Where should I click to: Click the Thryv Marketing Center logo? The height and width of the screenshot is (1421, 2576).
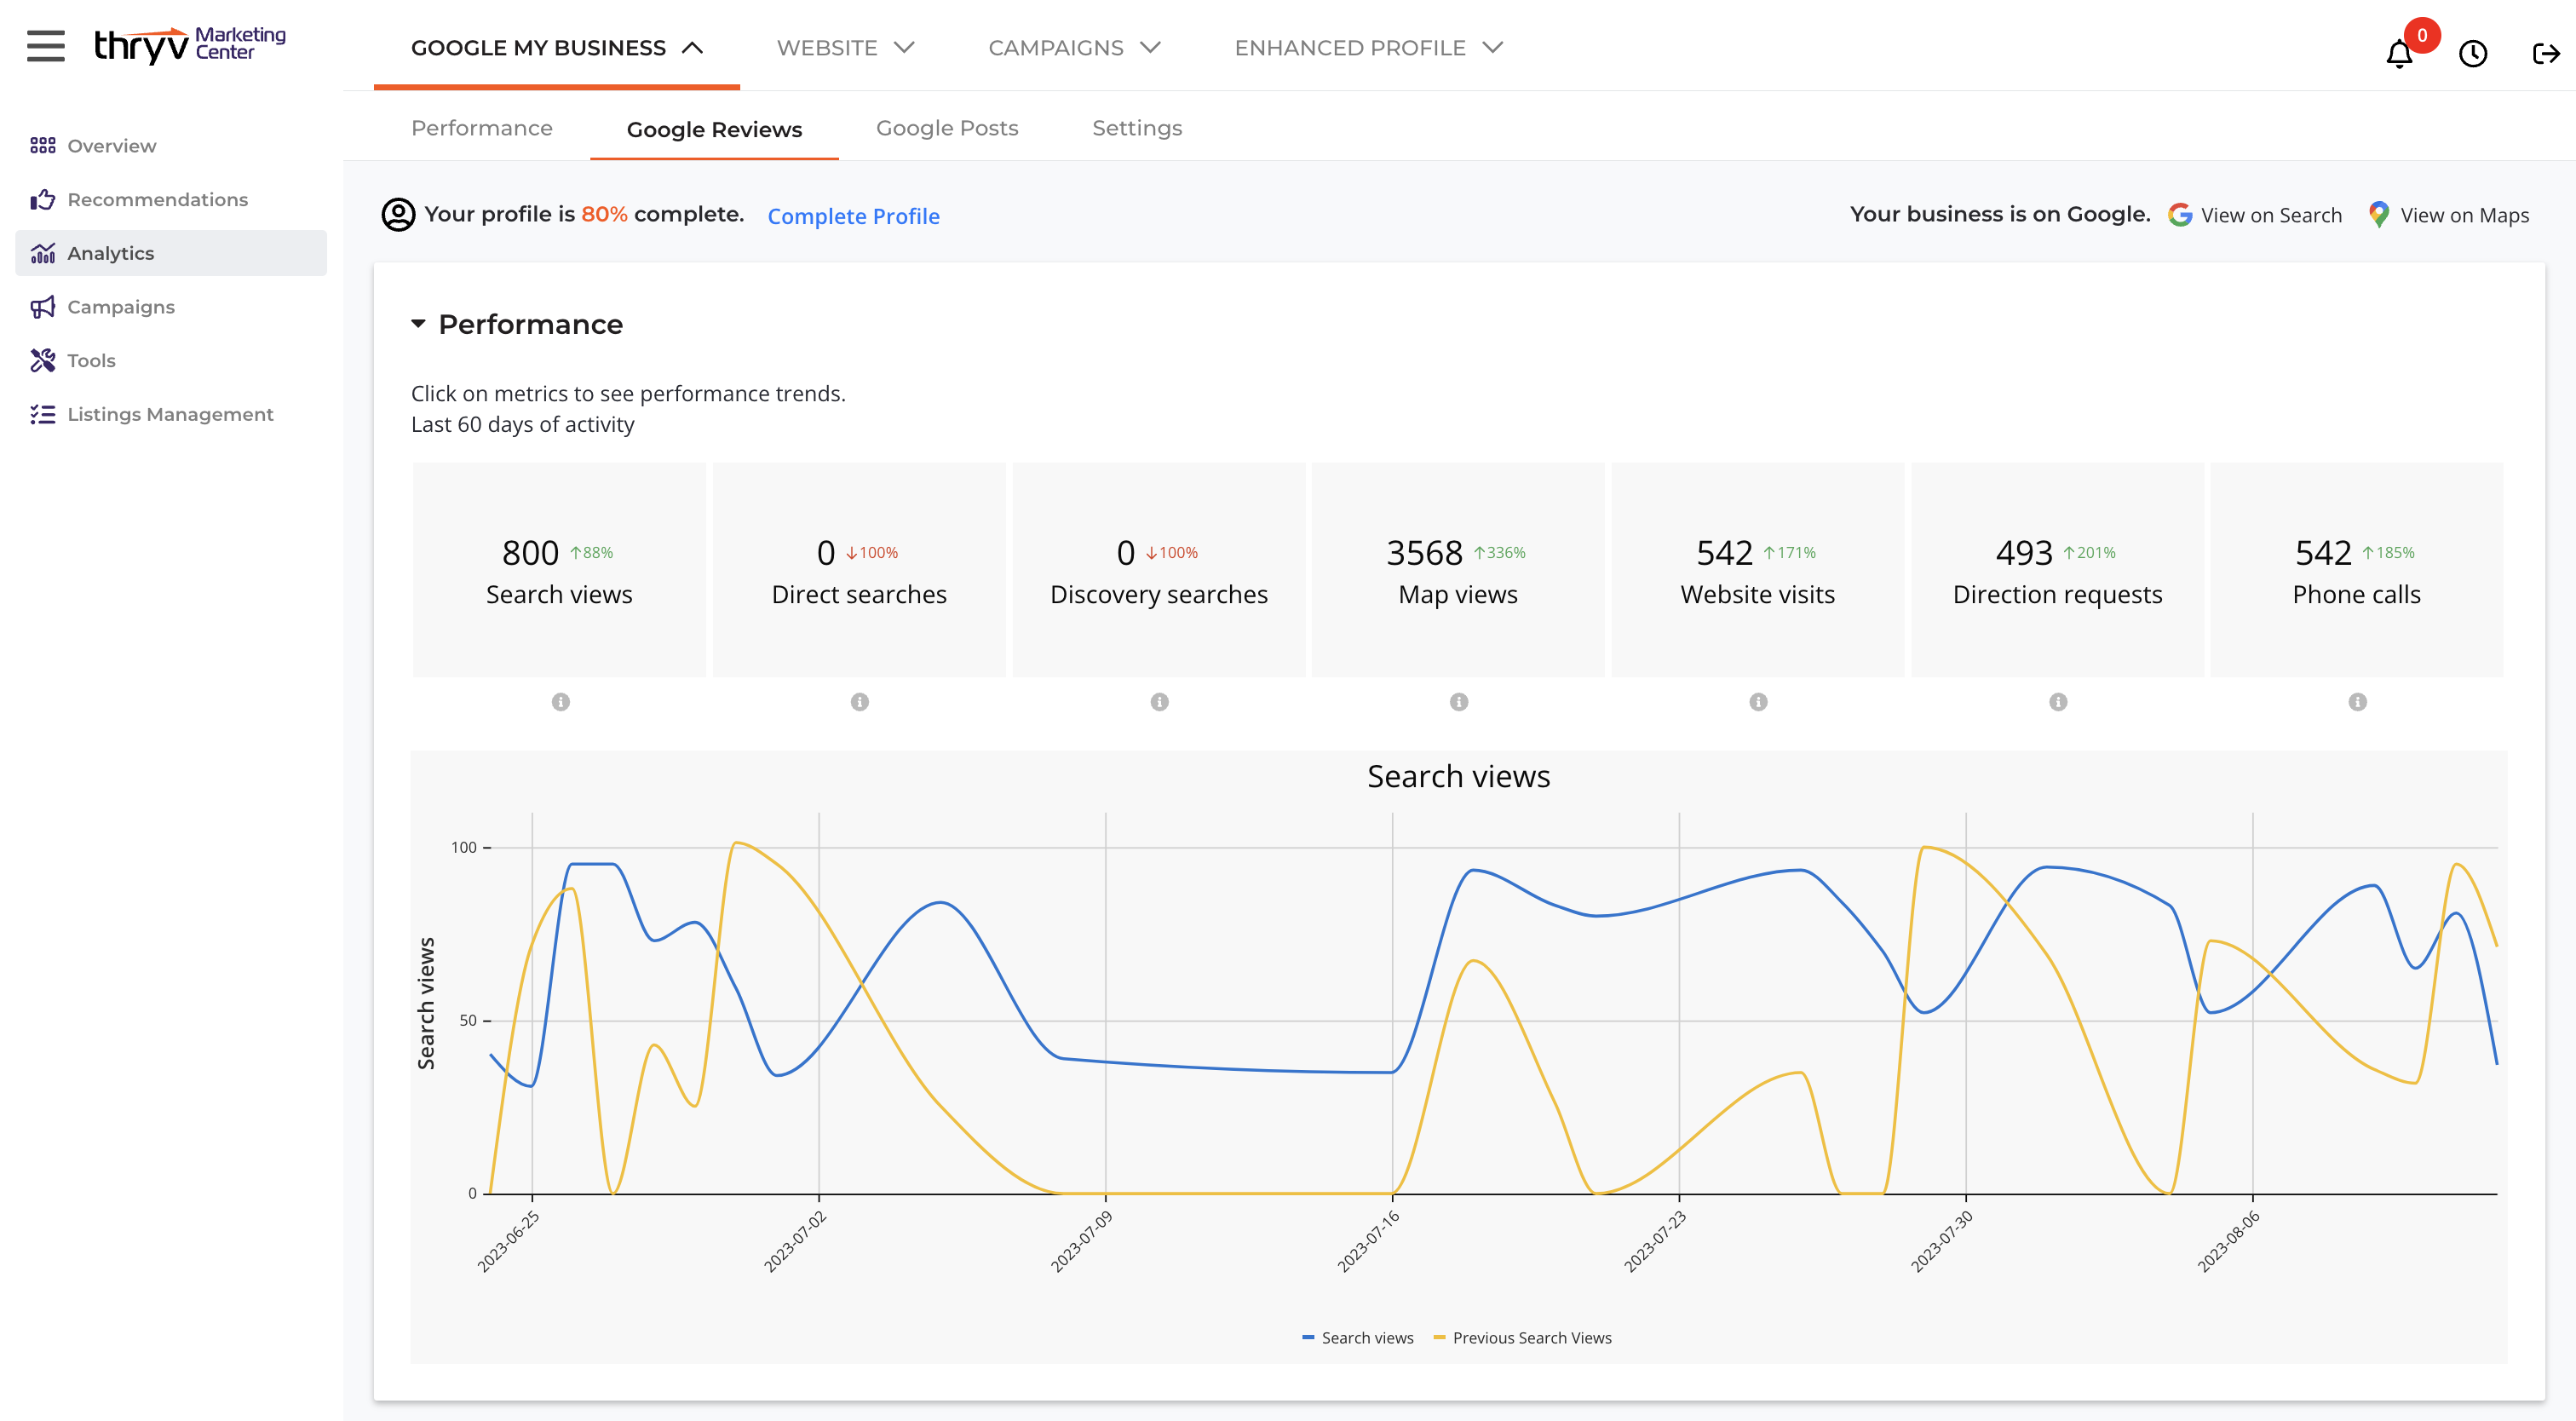pos(190,45)
